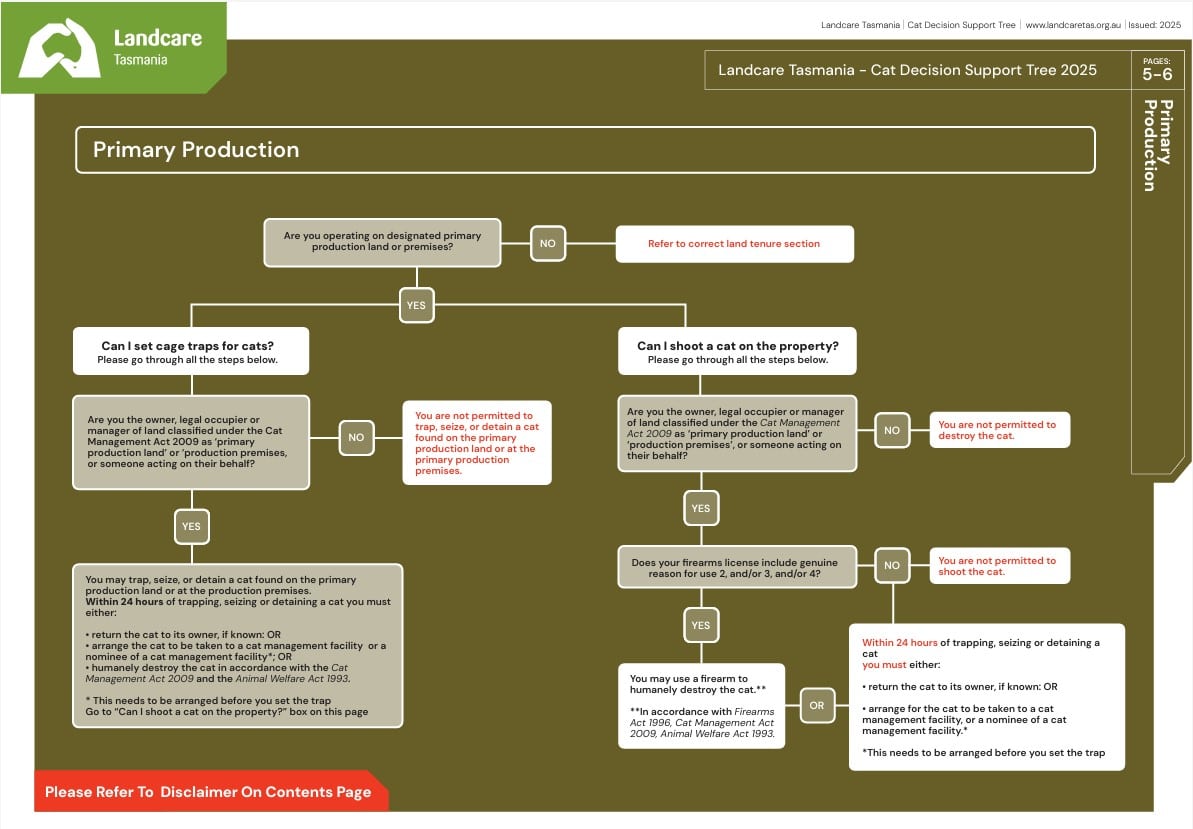The image size is (1193, 829).
Task: Click the 'Landcare Tasmania' header text
Action: 860,25
